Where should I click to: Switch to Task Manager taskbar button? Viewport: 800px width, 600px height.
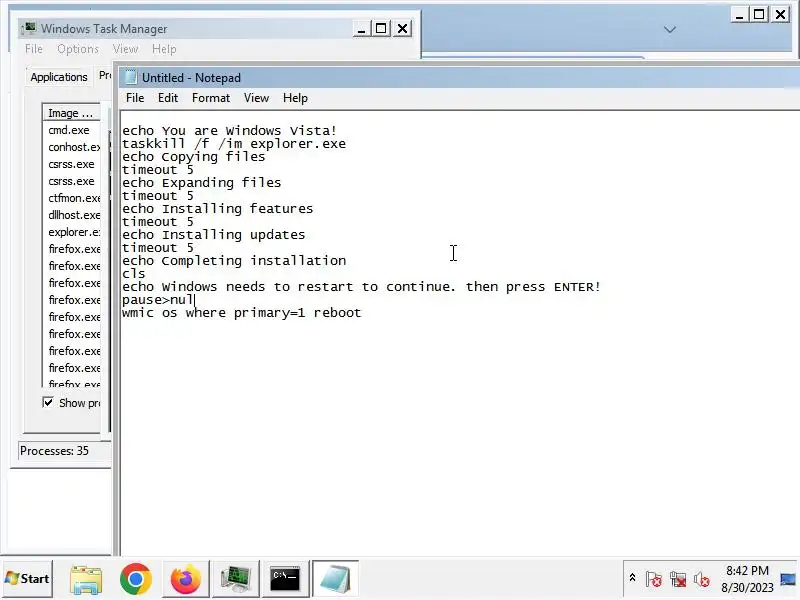[235, 580]
